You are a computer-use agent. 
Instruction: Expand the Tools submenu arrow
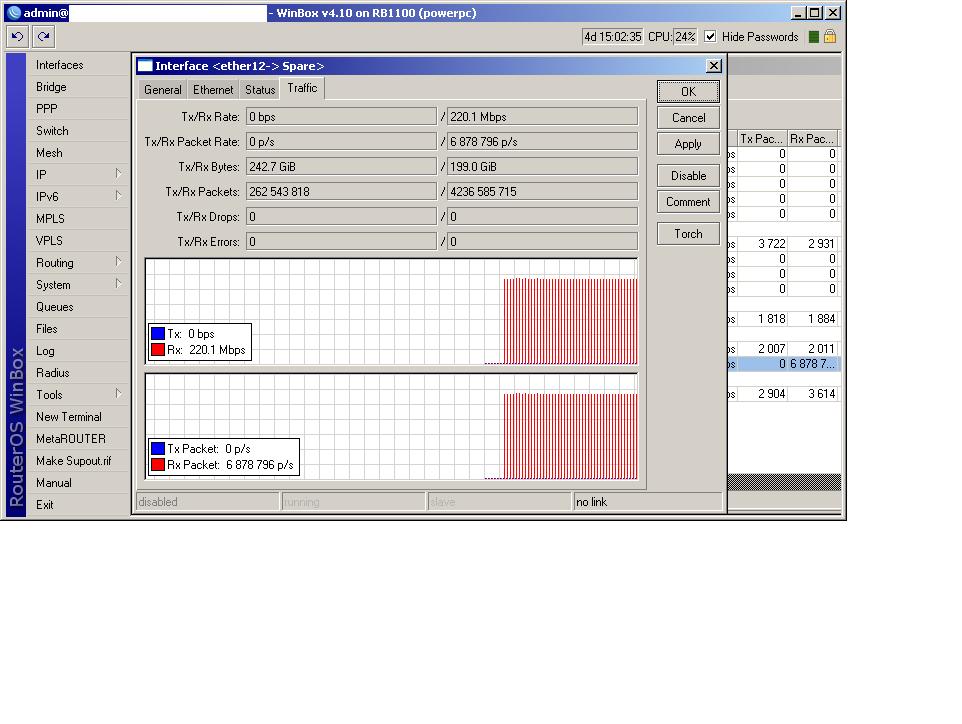[118, 393]
